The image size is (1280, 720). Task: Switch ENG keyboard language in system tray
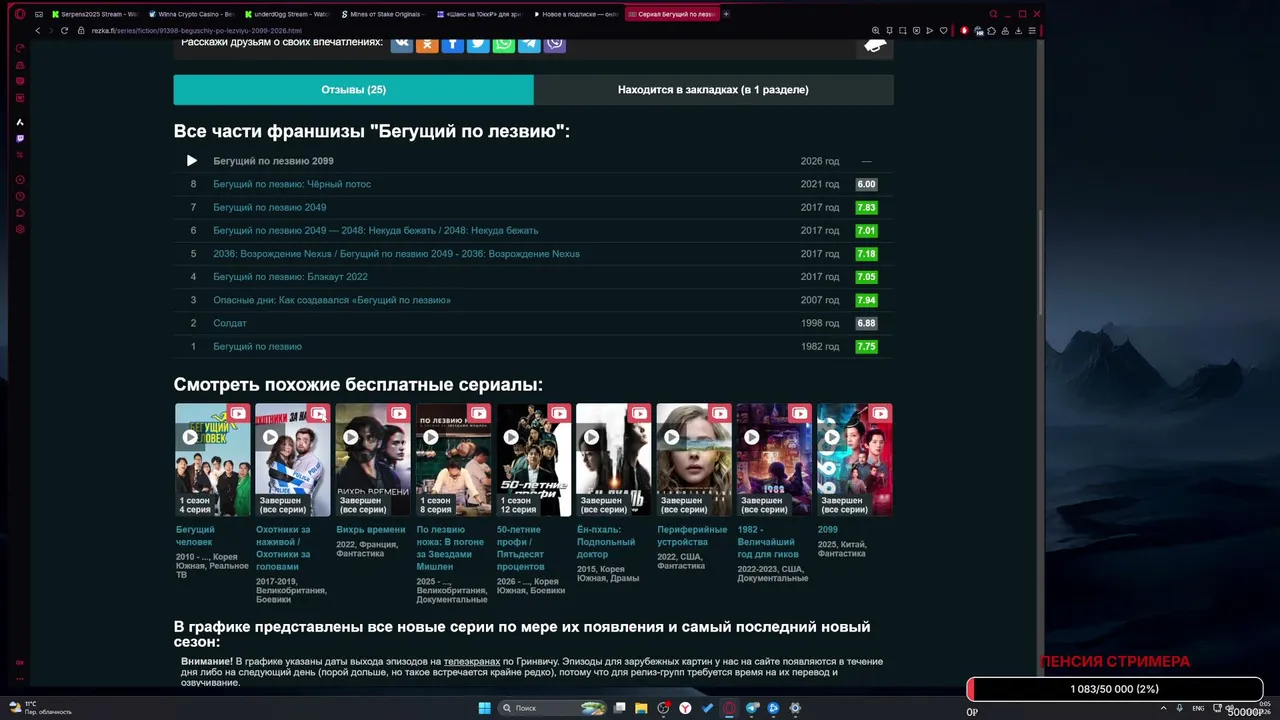pos(1199,708)
